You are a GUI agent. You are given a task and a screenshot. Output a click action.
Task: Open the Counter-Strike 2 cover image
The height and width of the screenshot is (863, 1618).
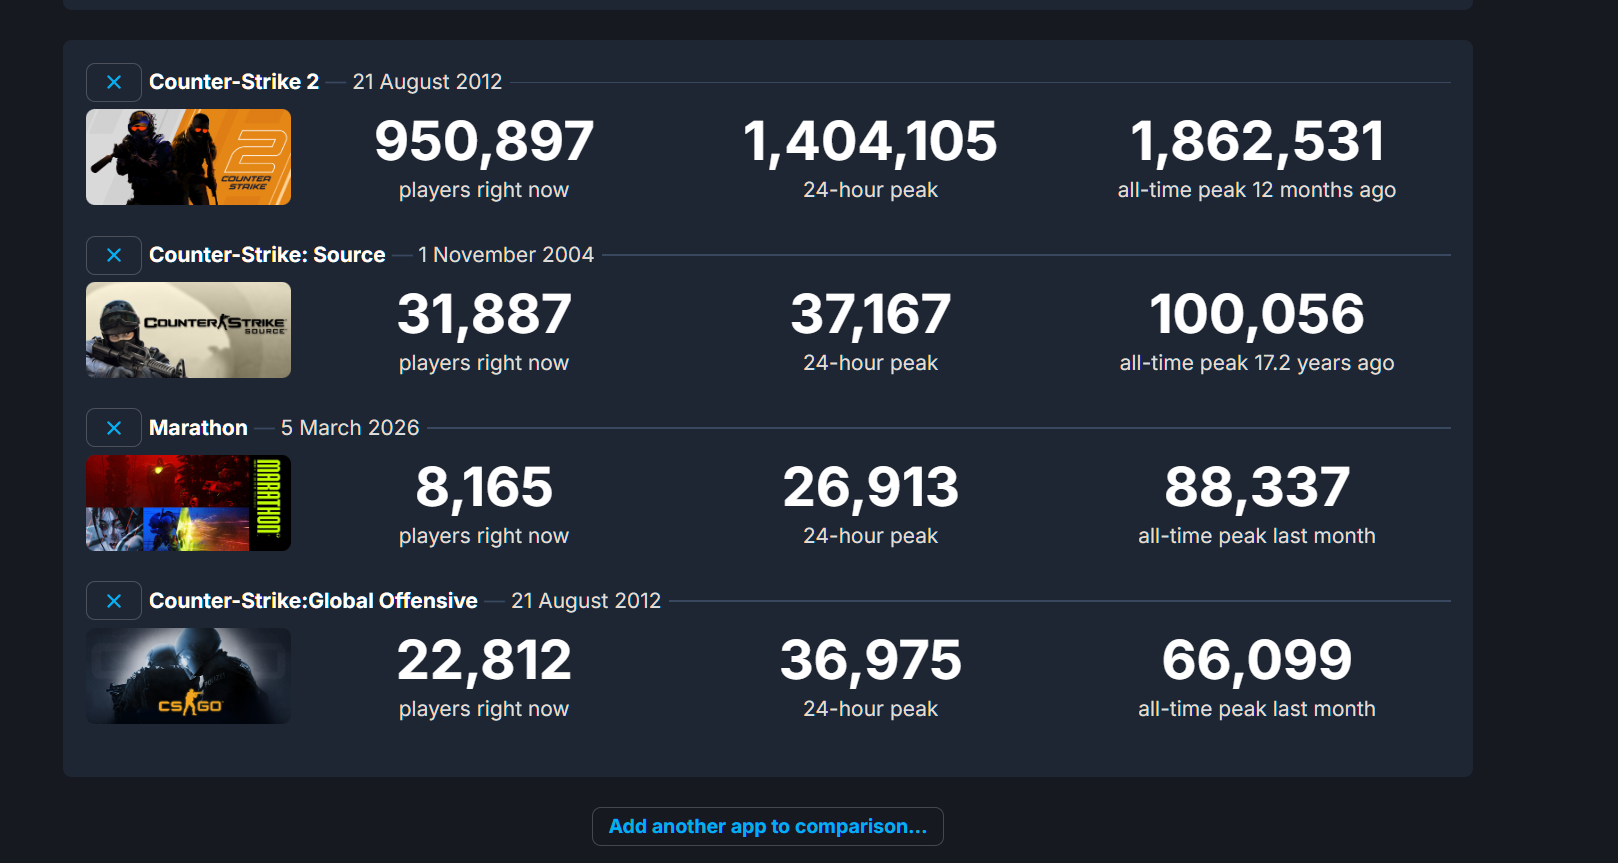coord(188,157)
